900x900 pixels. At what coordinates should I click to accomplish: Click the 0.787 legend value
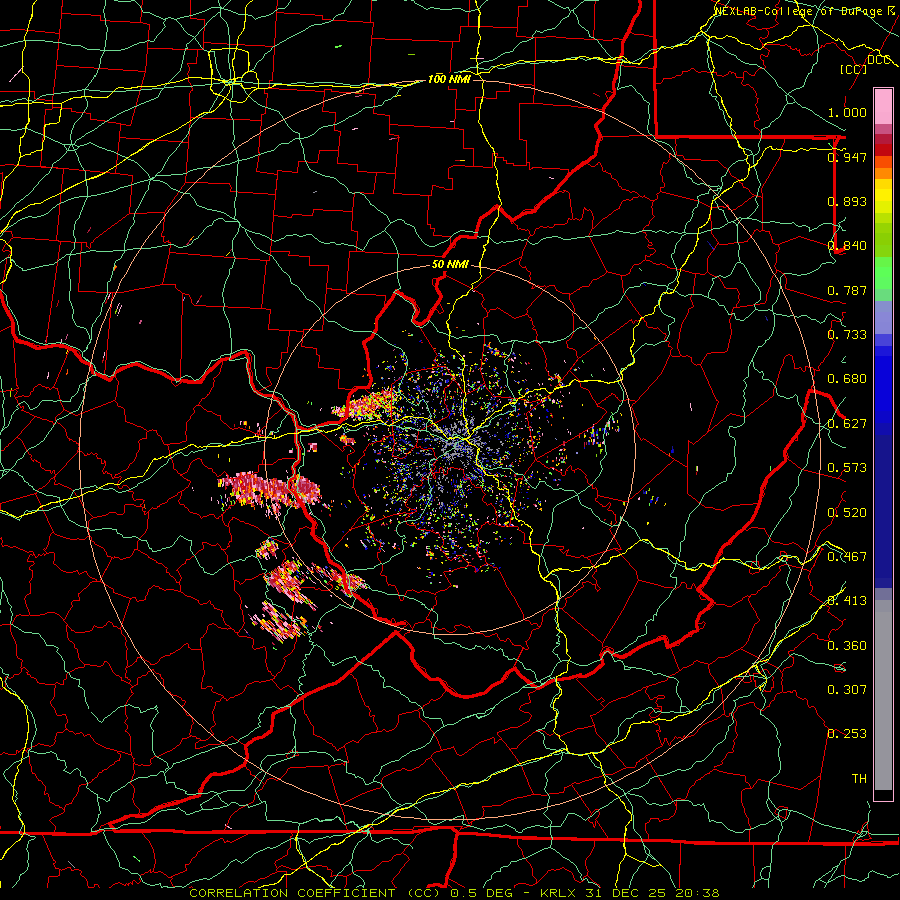pyautogui.click(x=847, y=290)
